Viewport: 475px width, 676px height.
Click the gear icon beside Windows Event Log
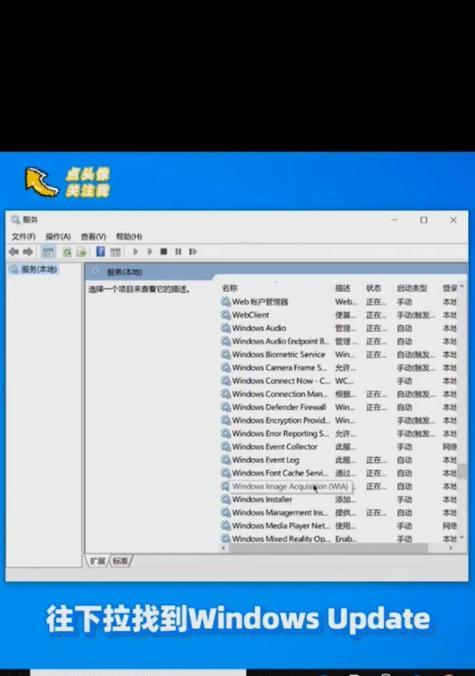pos(225,460)
